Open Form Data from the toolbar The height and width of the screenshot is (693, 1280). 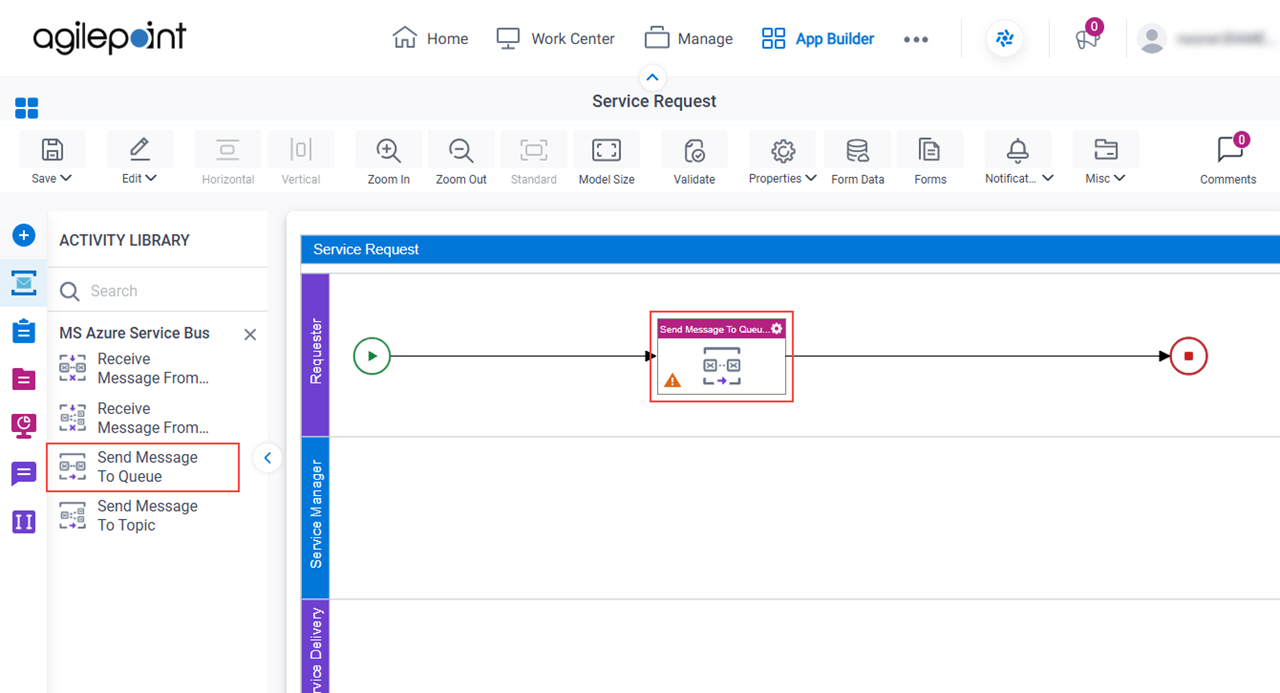[x=857, y=150]
